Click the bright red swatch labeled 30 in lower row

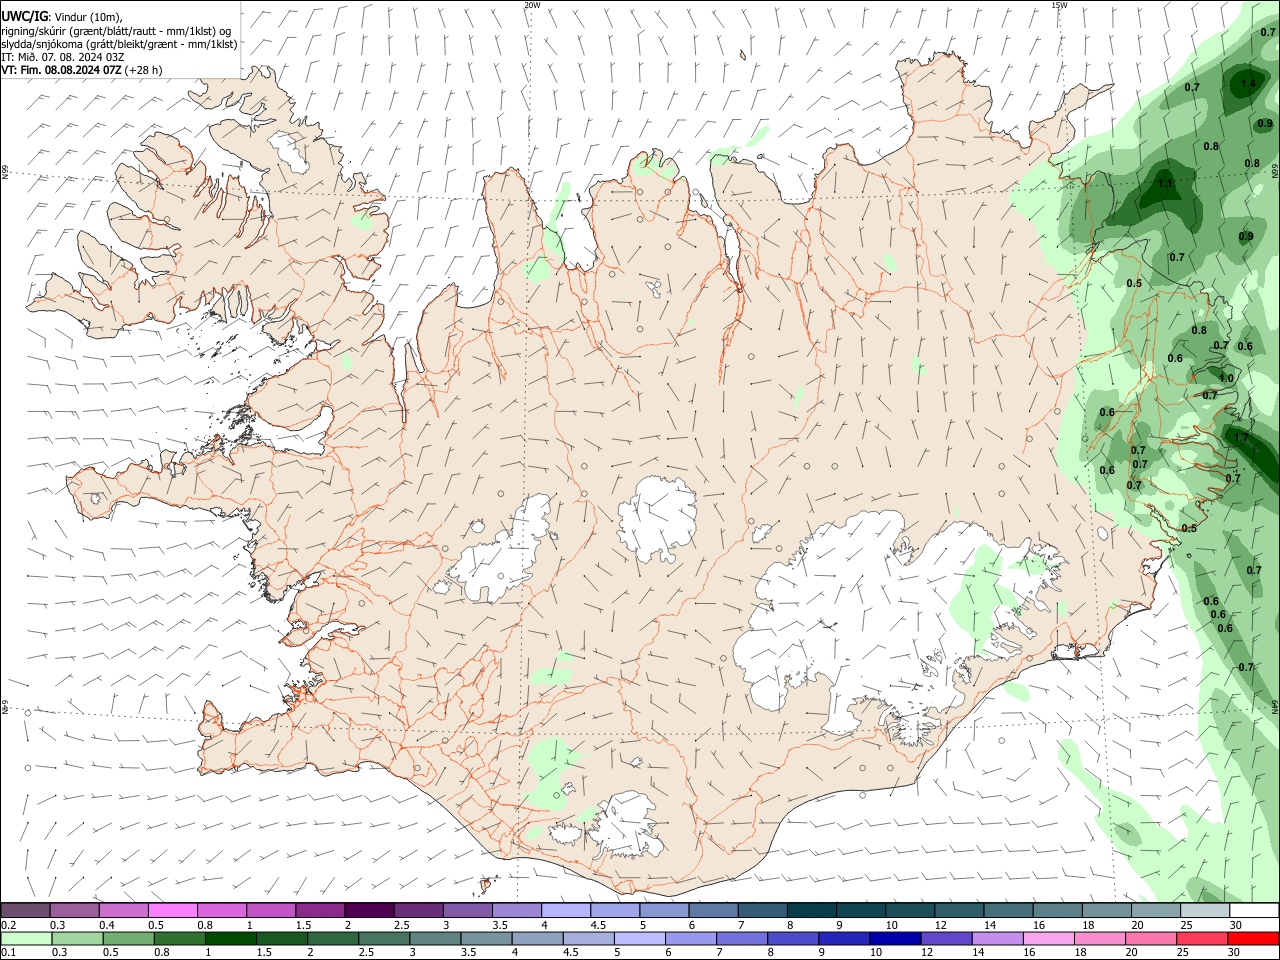pyautogui.click(x=1253, y=938)
